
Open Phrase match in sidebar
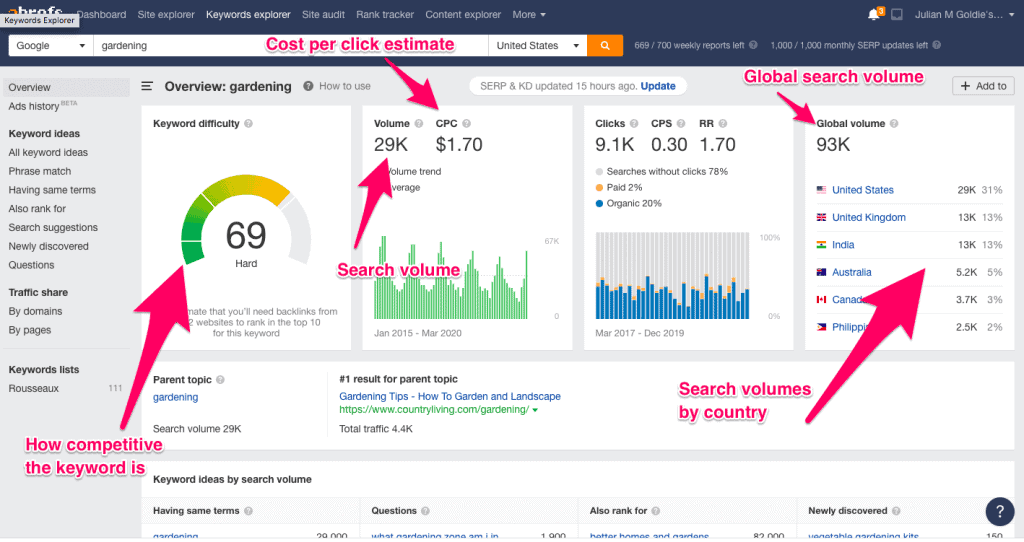(x=40, y=171)
